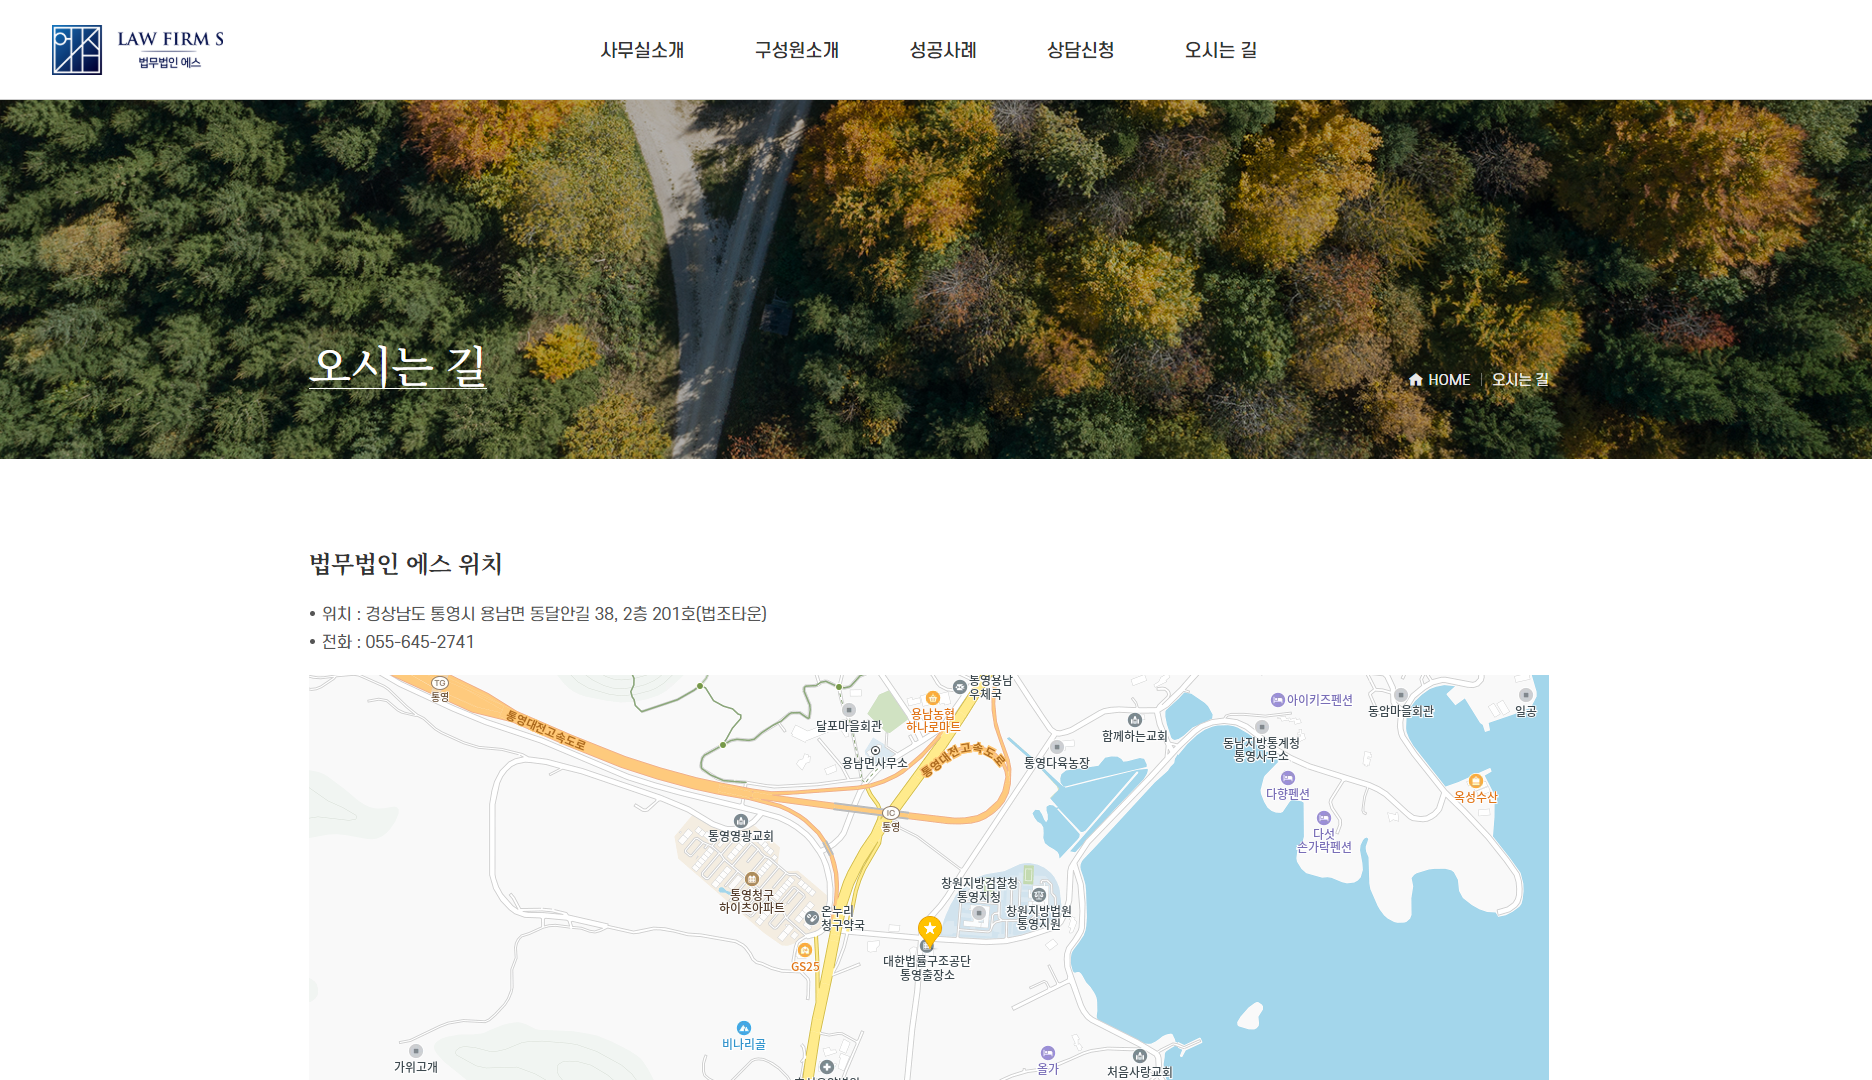This screenshot has width=1872, height=1080.
Task: Click the 다향펜션 lodging icon
Action: coord(1288,778)
